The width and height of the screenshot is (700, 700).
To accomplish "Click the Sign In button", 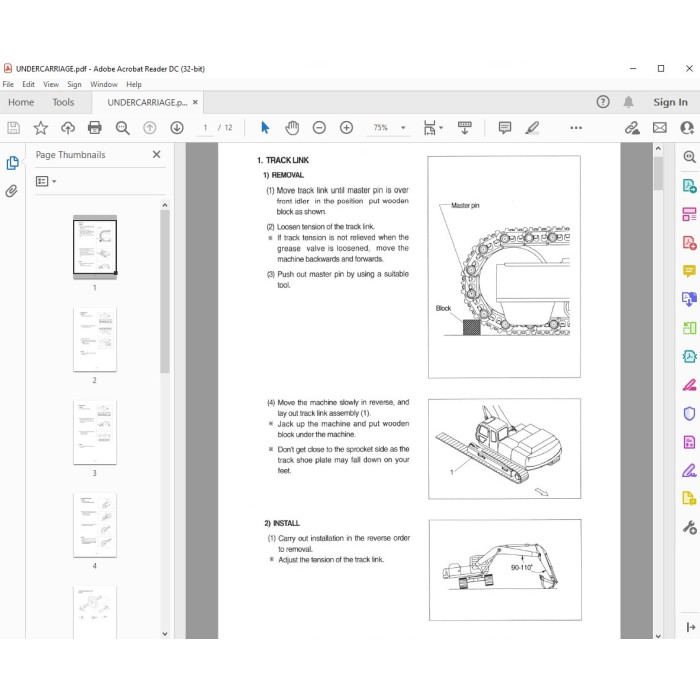I will (671, 102).
